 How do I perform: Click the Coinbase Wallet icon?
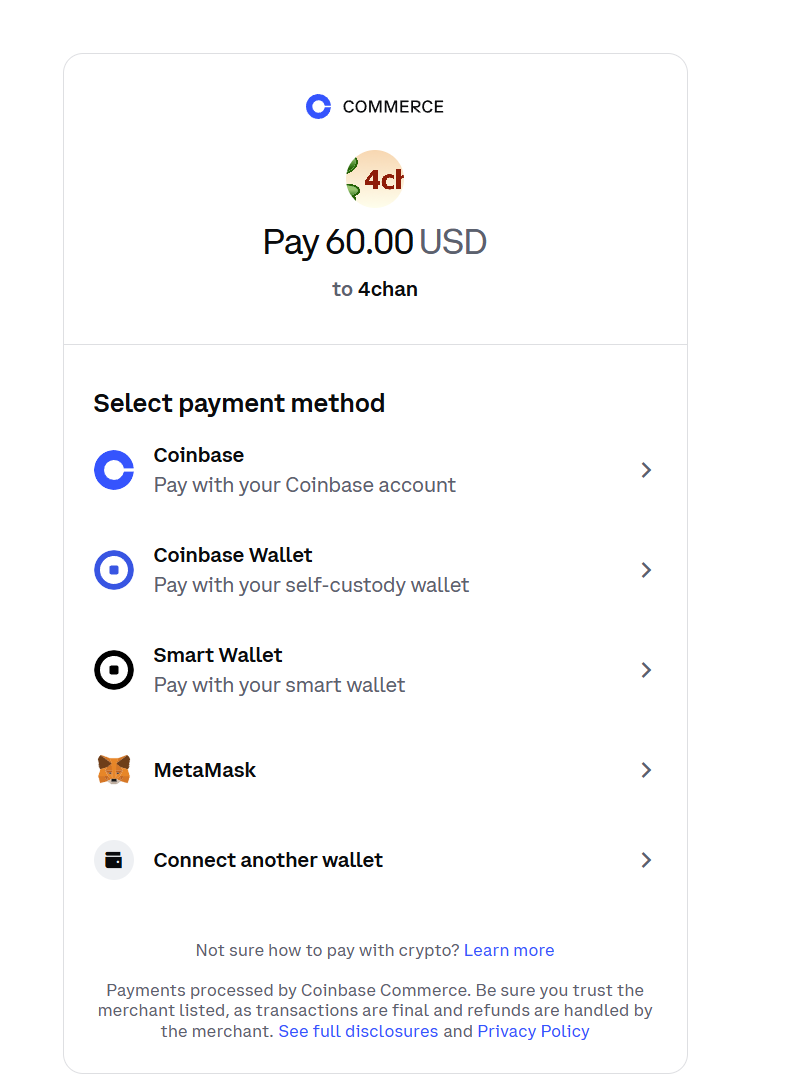(114, 570)
